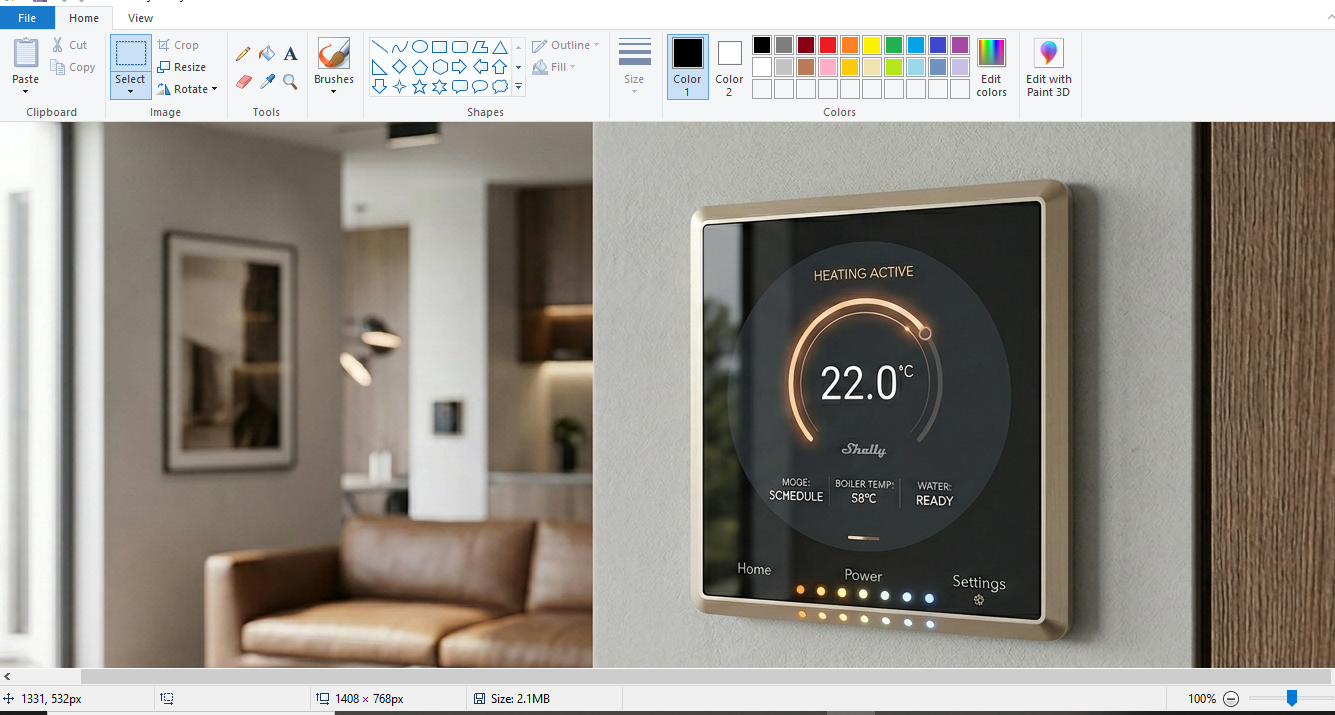Switch to the View ribbon tab
This screenshot has height=715, width=1335.
[141, 18]
